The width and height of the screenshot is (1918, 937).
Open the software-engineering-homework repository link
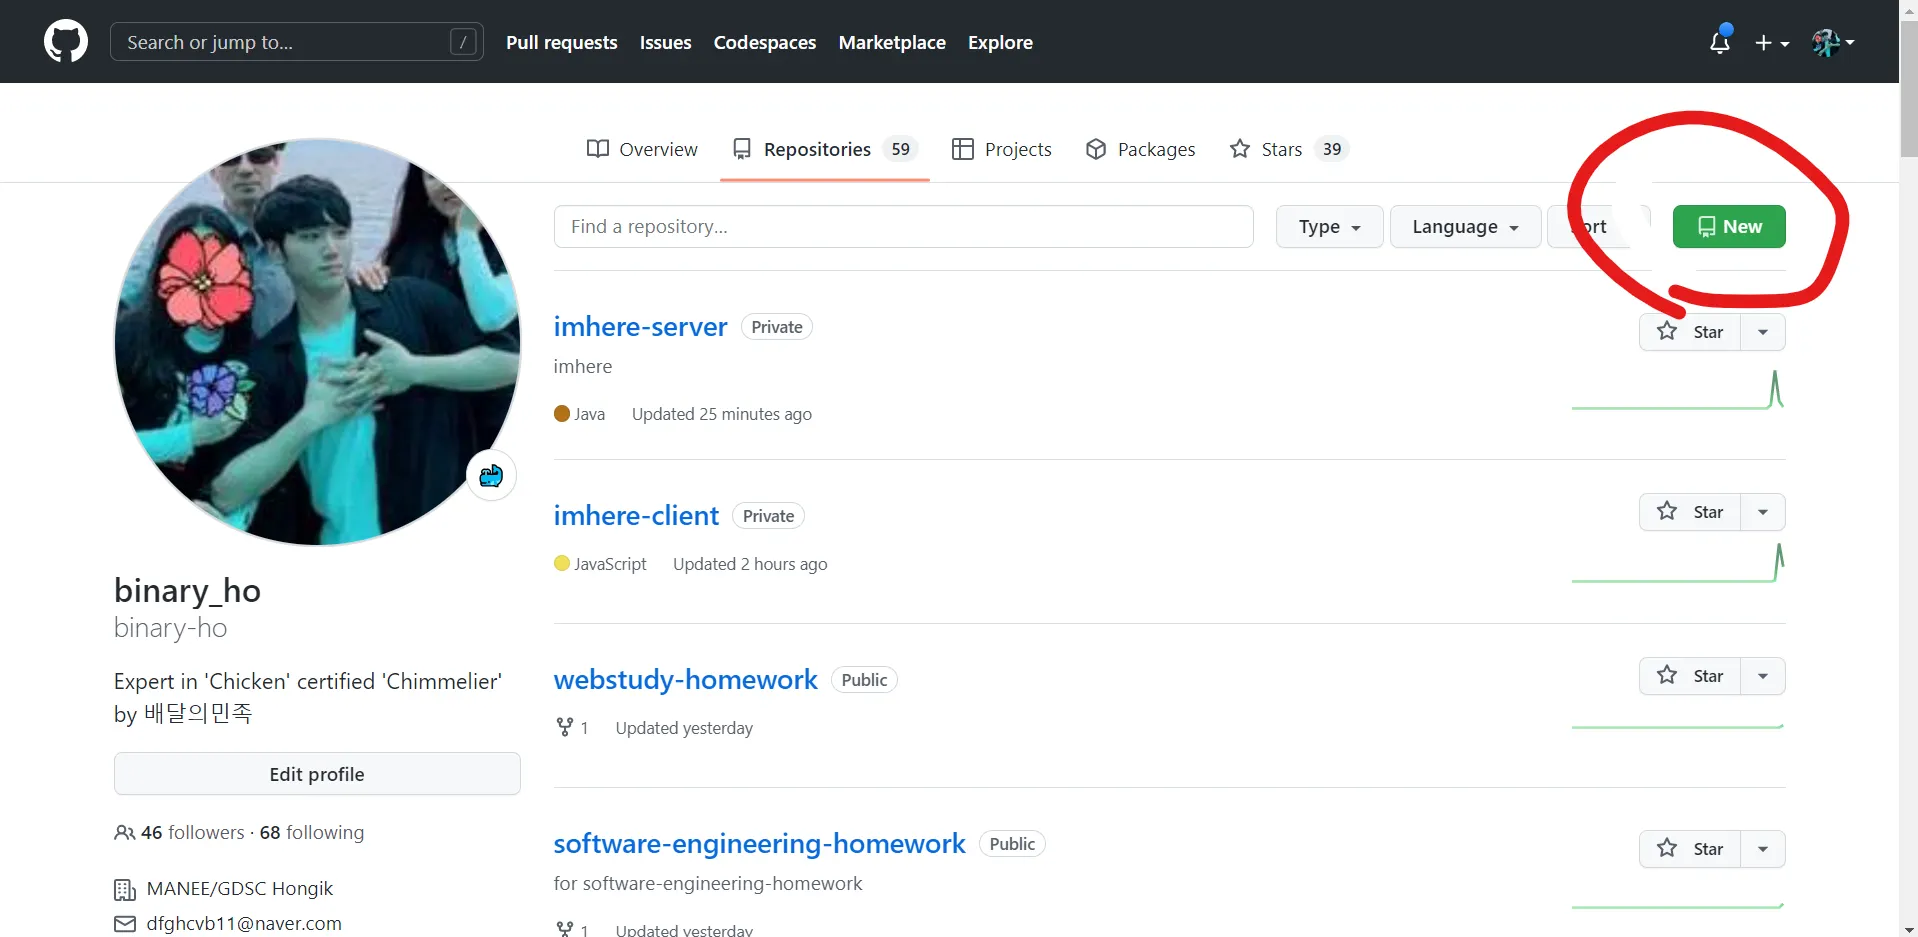click(759, 844)
